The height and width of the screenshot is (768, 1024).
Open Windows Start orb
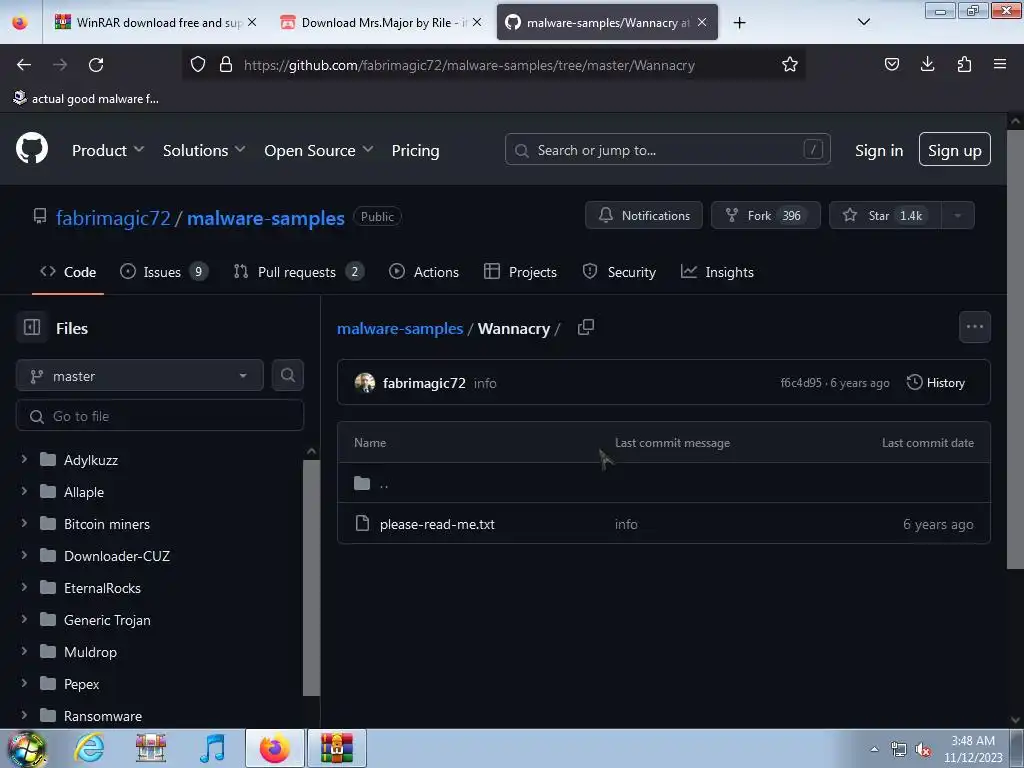(26, 748)
